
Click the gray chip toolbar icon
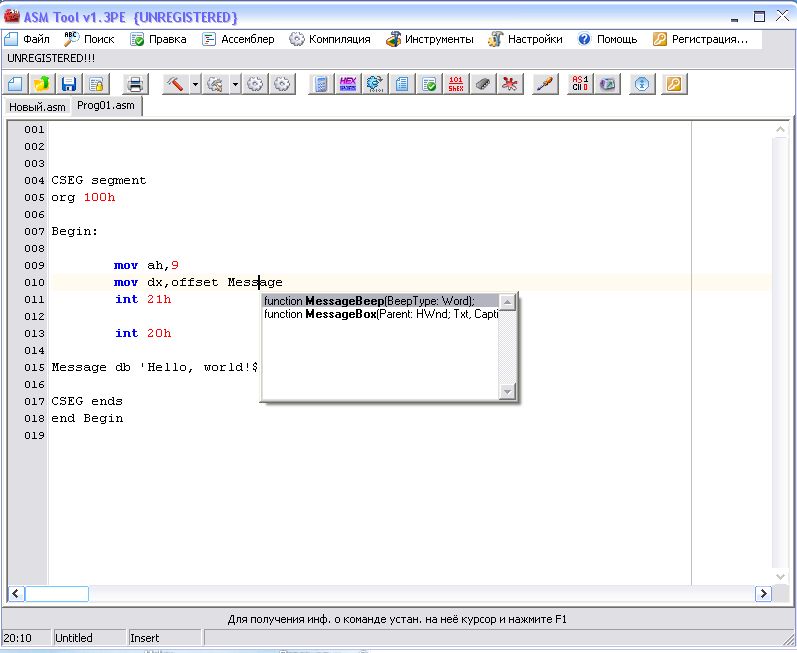click(483, 84)
